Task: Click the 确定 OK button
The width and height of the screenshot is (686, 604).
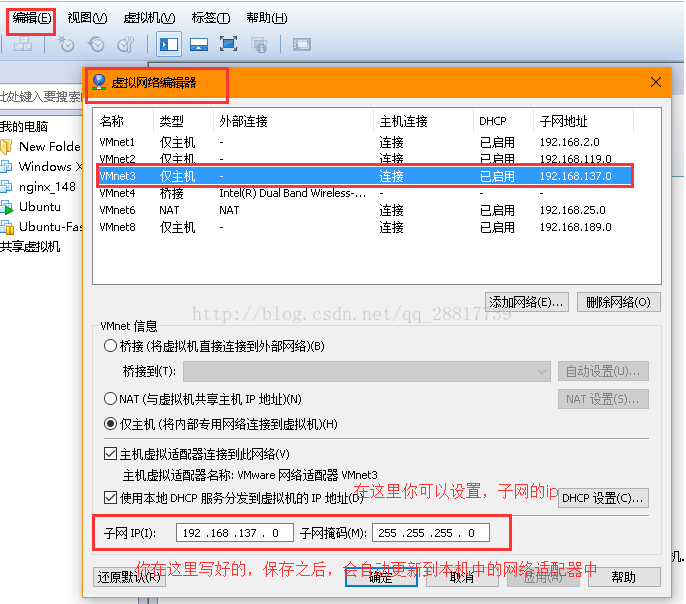Action: click(x=381, y=577)
